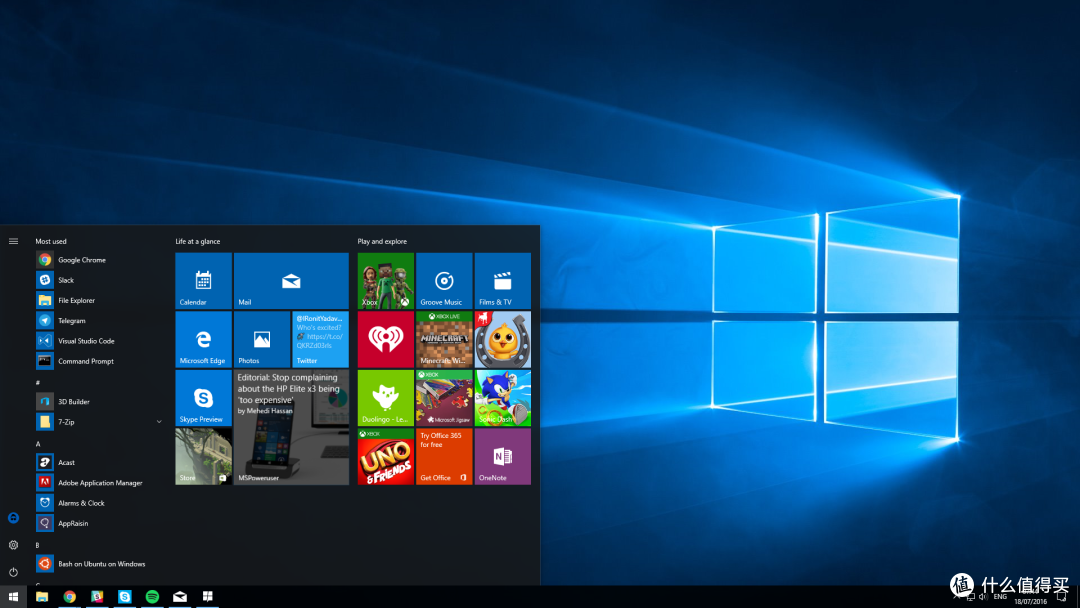This screenshot has width=1080, height=608.
Task: Launch AppRaisin from the app list
Action: point(100,523)
